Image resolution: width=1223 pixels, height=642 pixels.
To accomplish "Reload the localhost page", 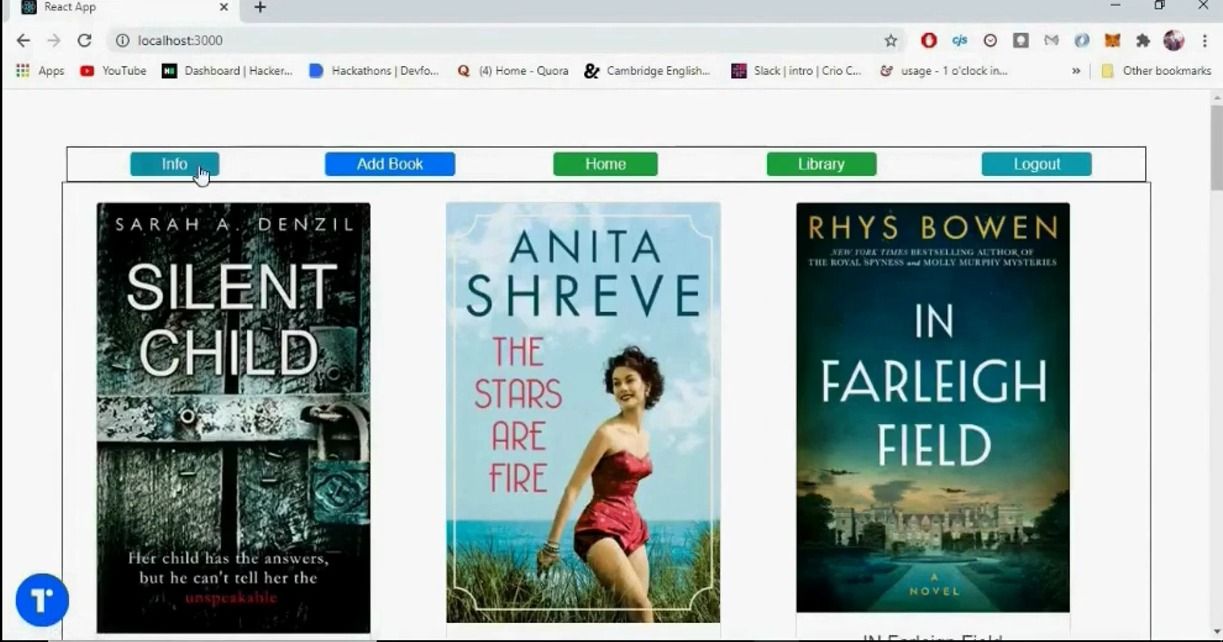I will (85, 41).
